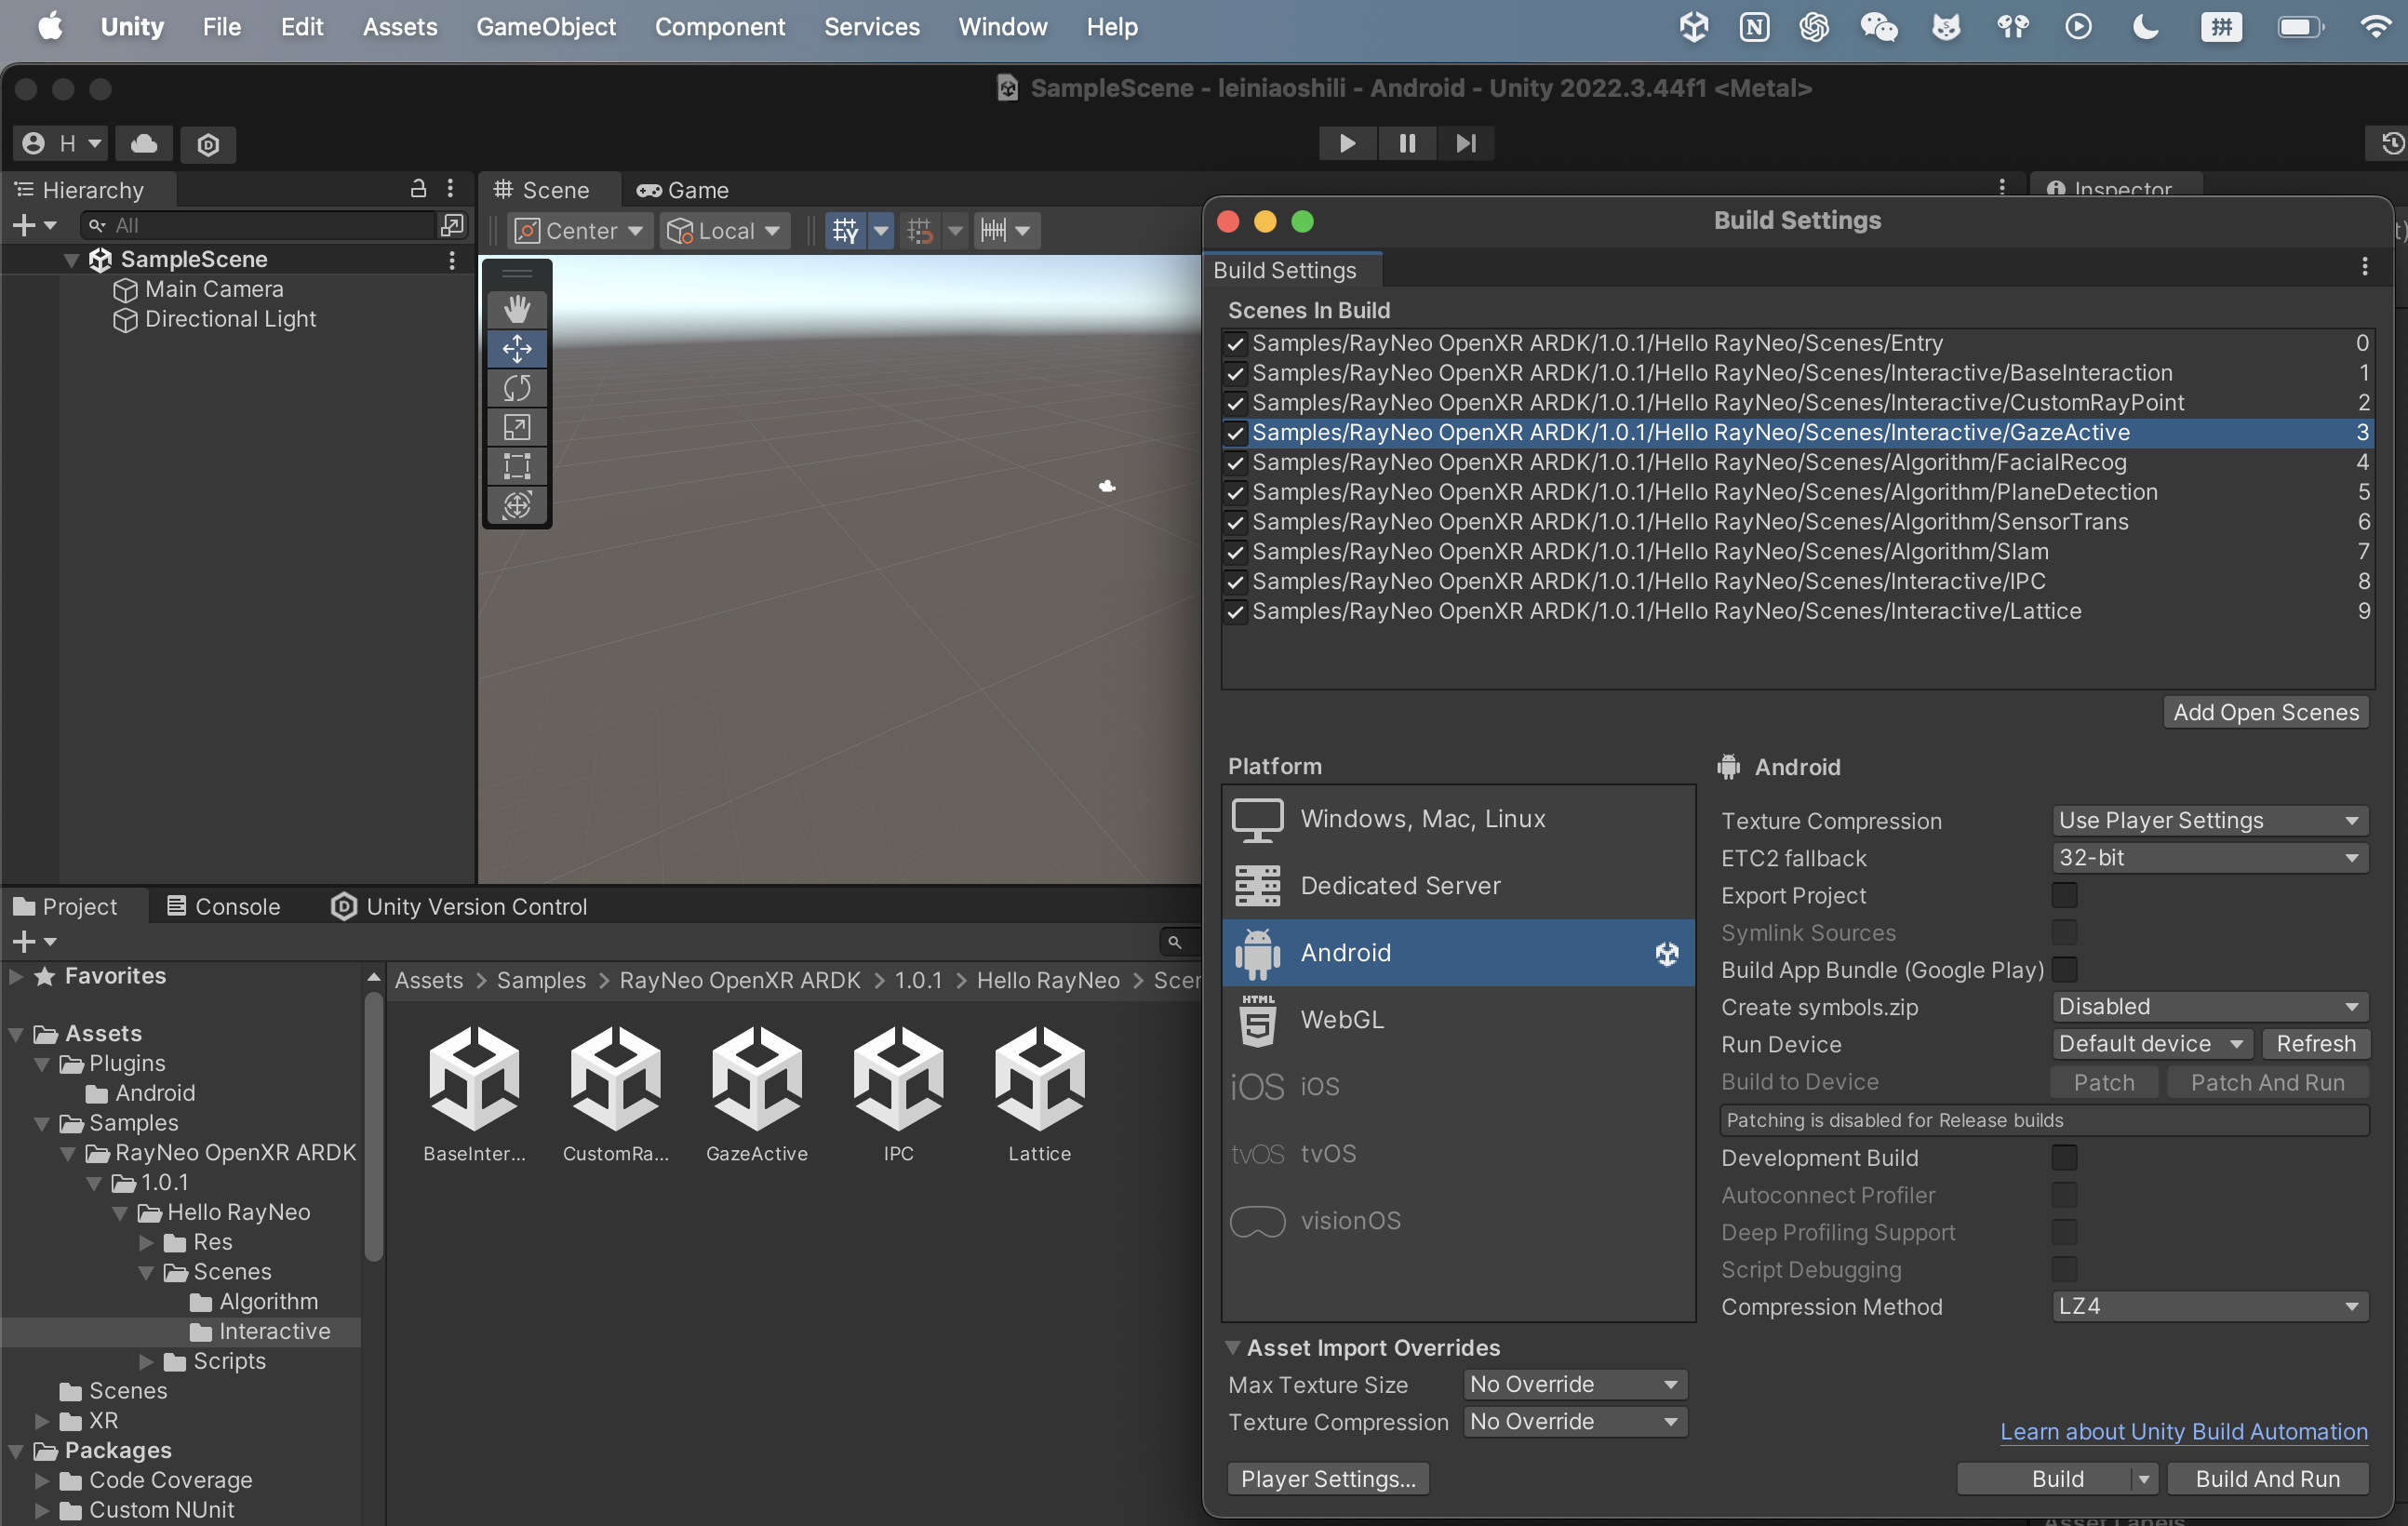This screenshot has width=2408, height=1526.
Task: Collapse the Hello RayNeo folder
Action: (x=120, y=1213)
